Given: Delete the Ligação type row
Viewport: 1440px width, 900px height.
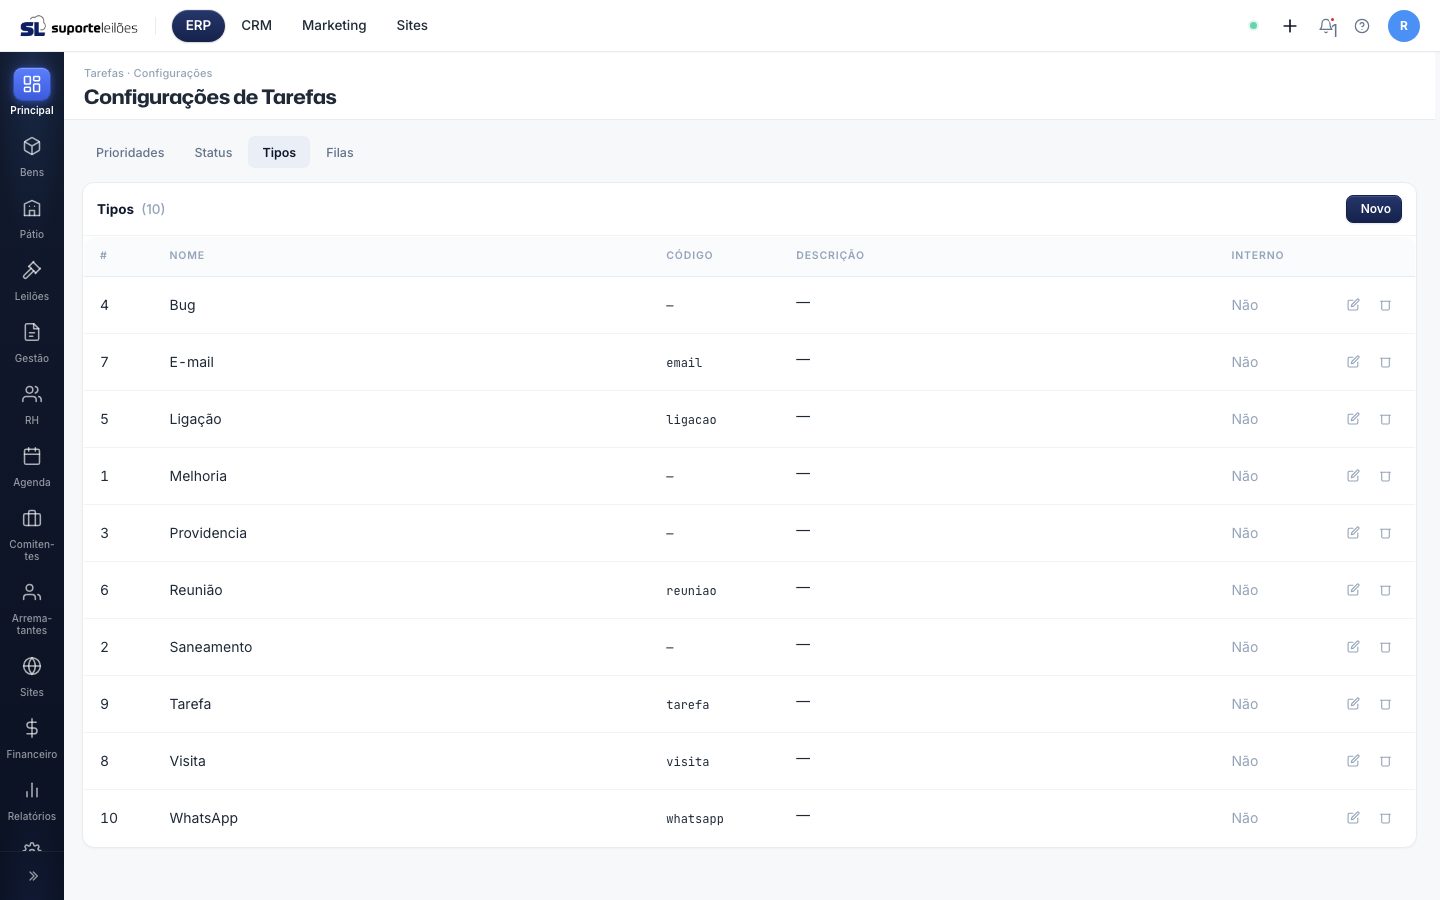Looking at the screenshot, I should 1386,419.
